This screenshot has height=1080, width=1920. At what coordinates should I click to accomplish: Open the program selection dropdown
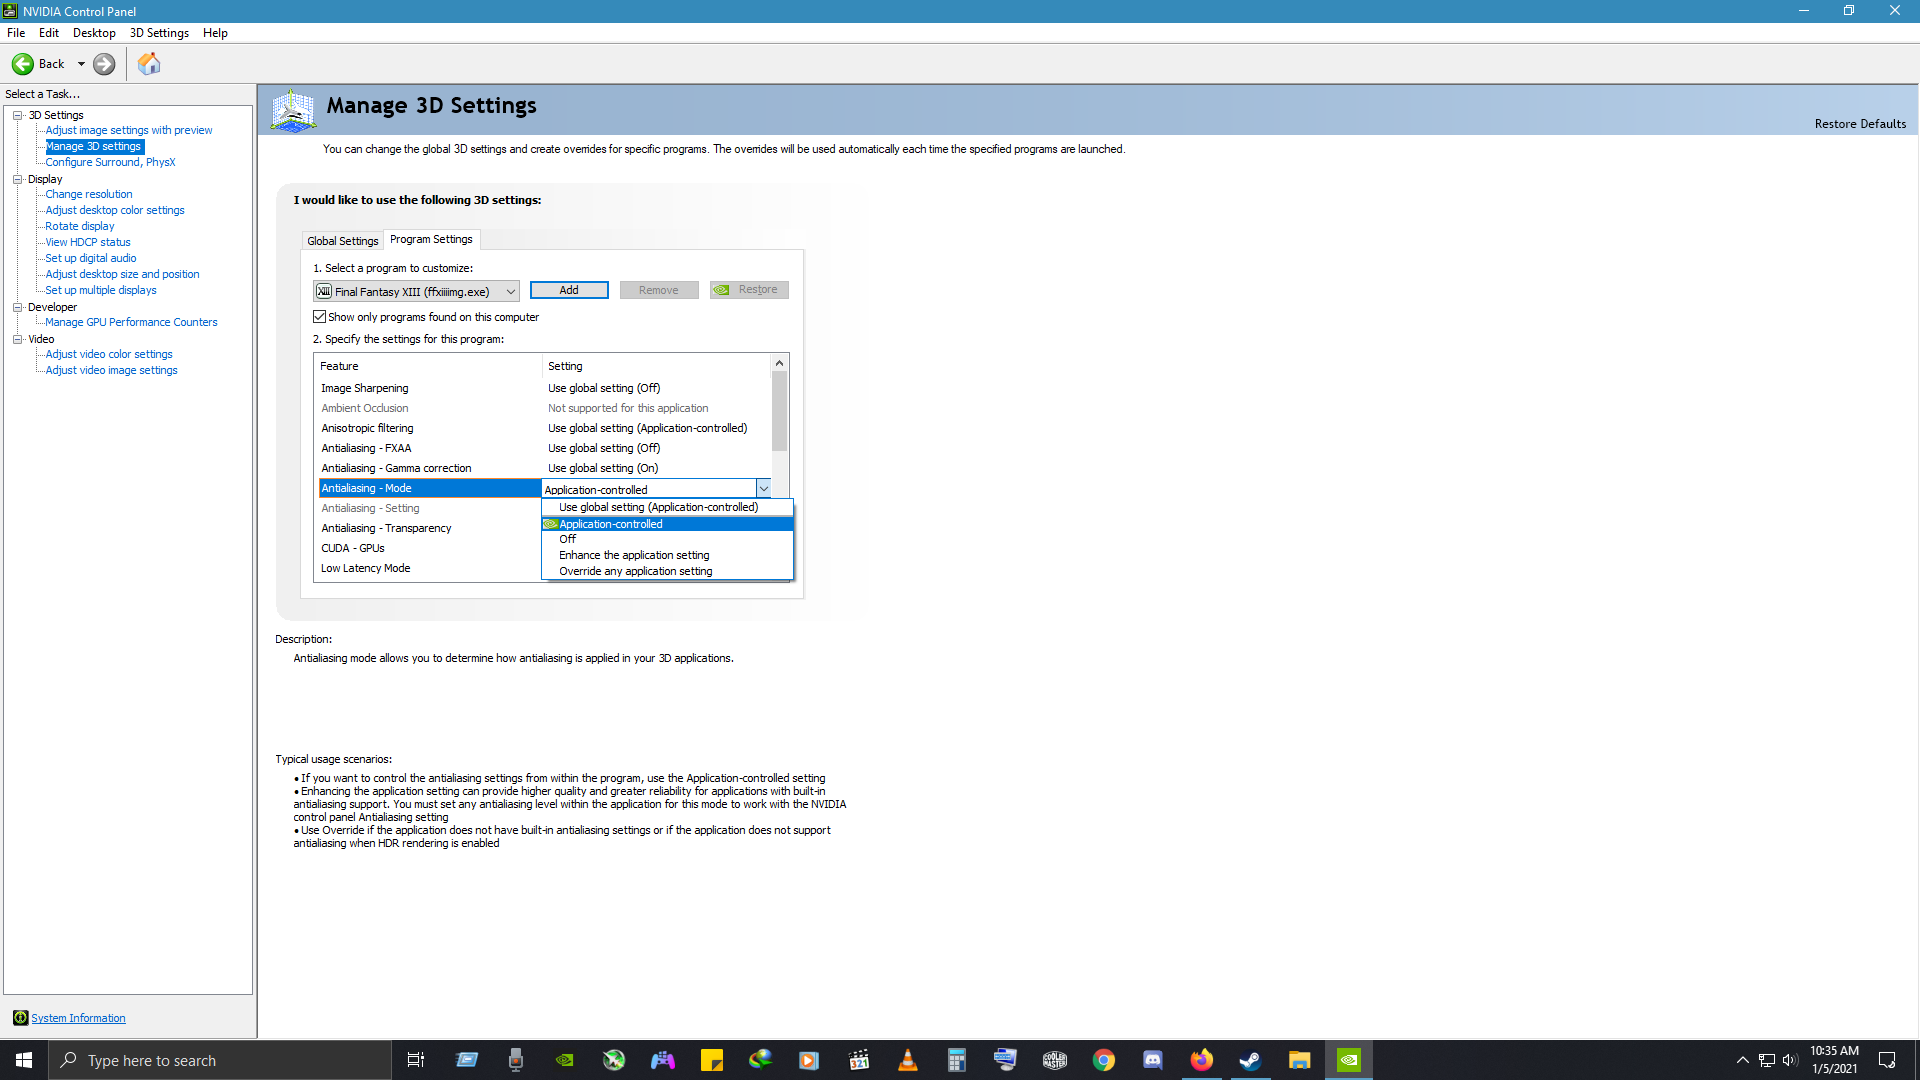(x=510, y=291)
